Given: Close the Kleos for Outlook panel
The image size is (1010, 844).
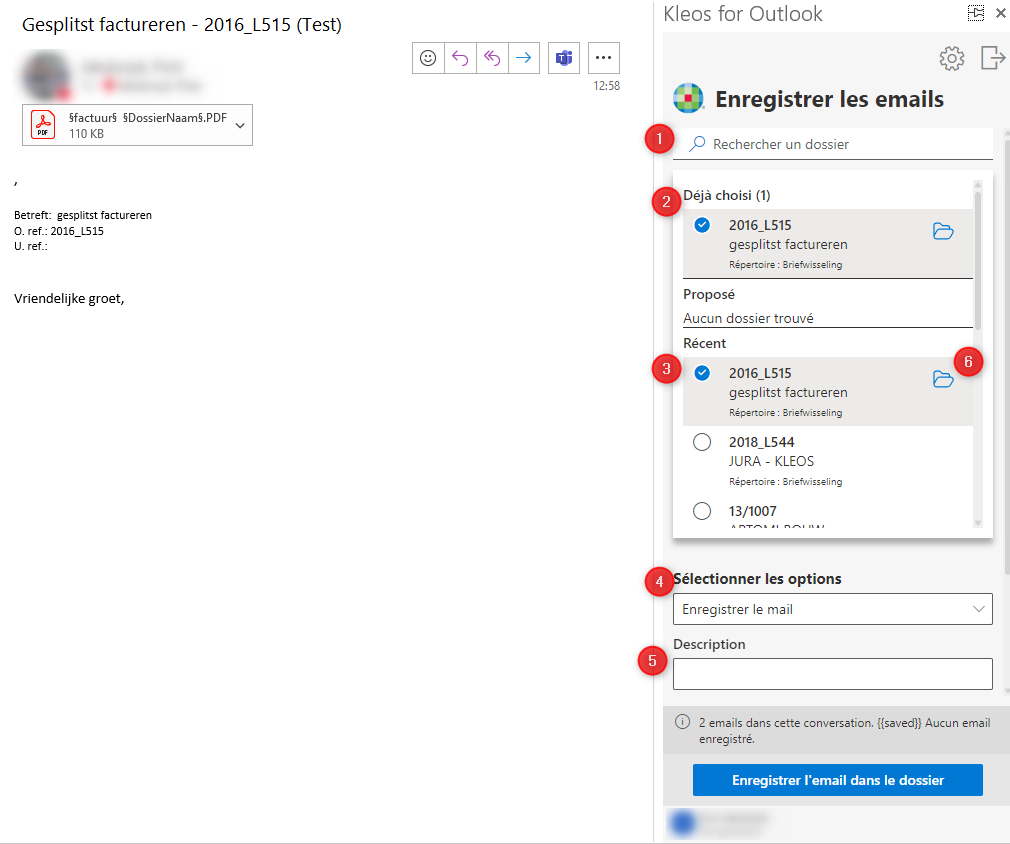Looking at the screenshot, I should click(x=1000, y=13).
